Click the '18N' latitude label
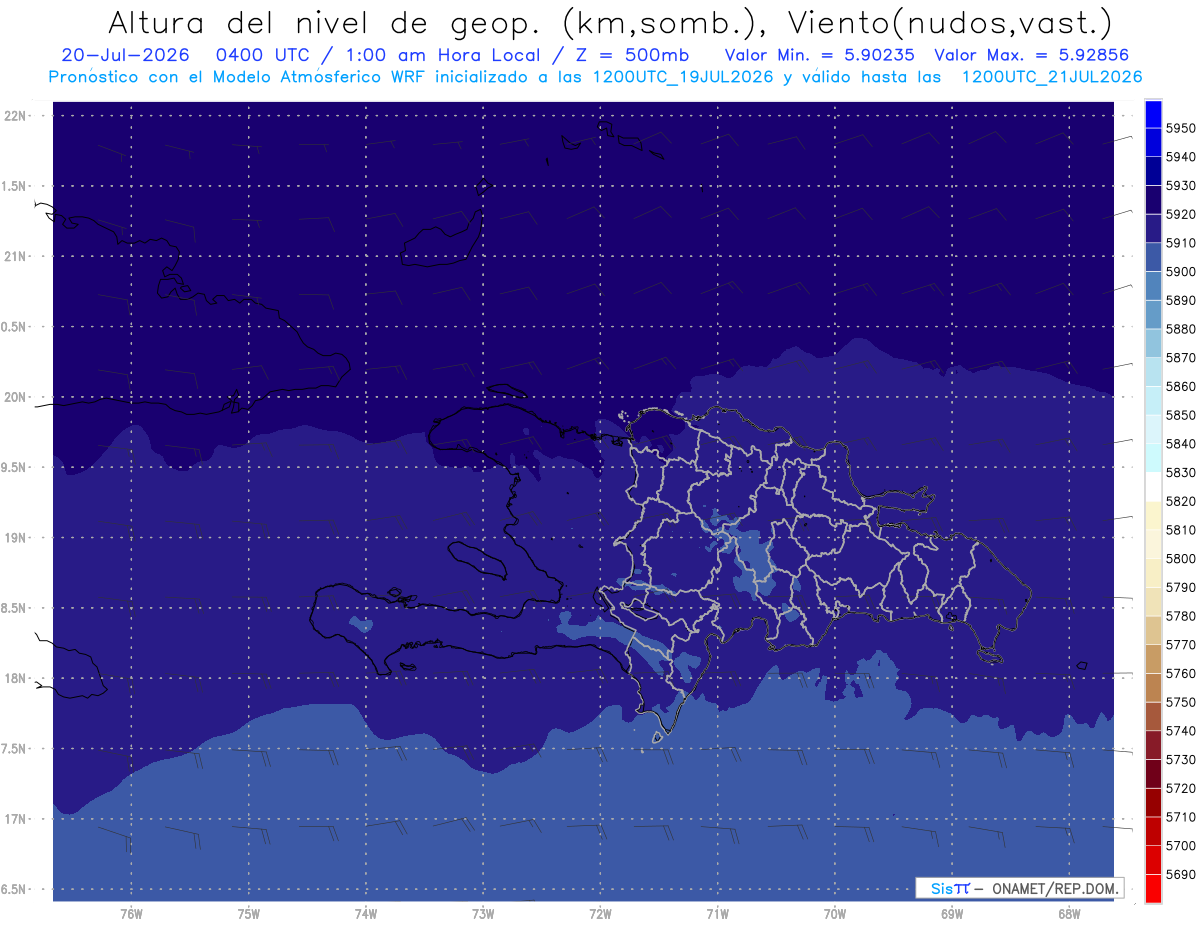Viewport: 1200px width, 927px height. coord(15,678)
